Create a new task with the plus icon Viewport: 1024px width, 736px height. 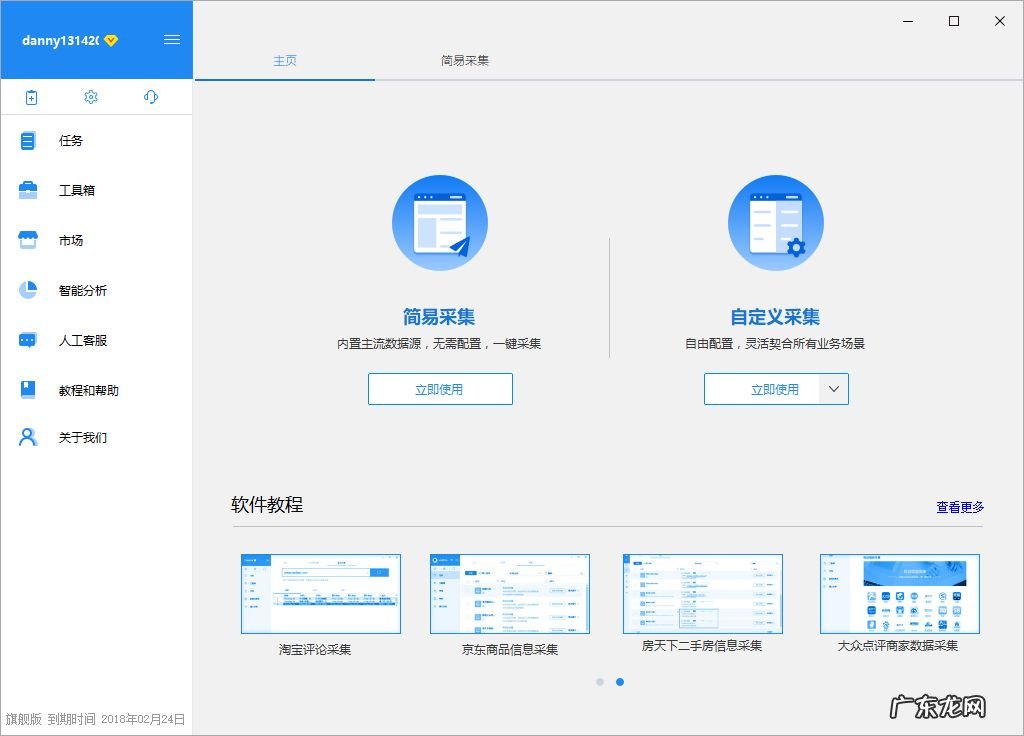coord(31,97)
